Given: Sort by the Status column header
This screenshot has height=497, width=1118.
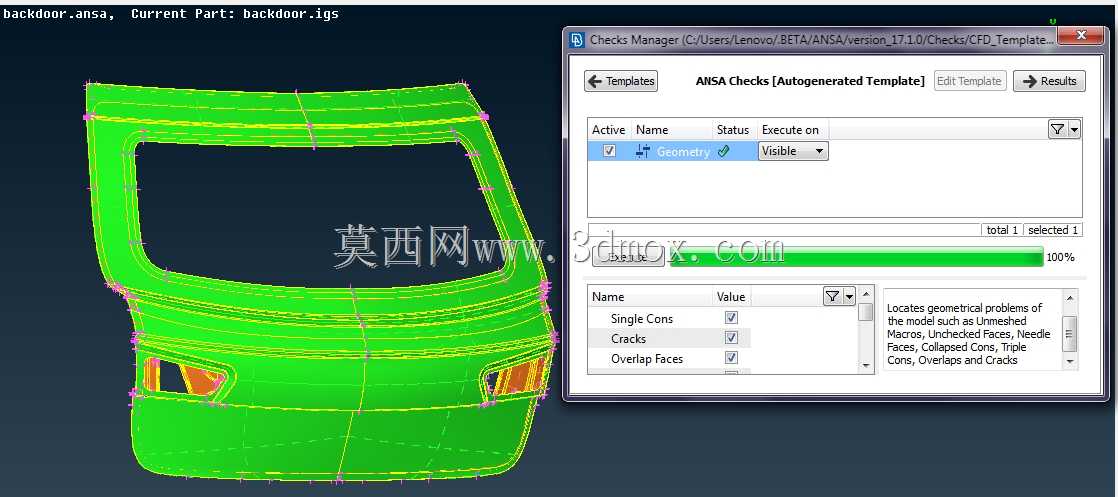Looking at the screenshot, I should pos(734,130).
